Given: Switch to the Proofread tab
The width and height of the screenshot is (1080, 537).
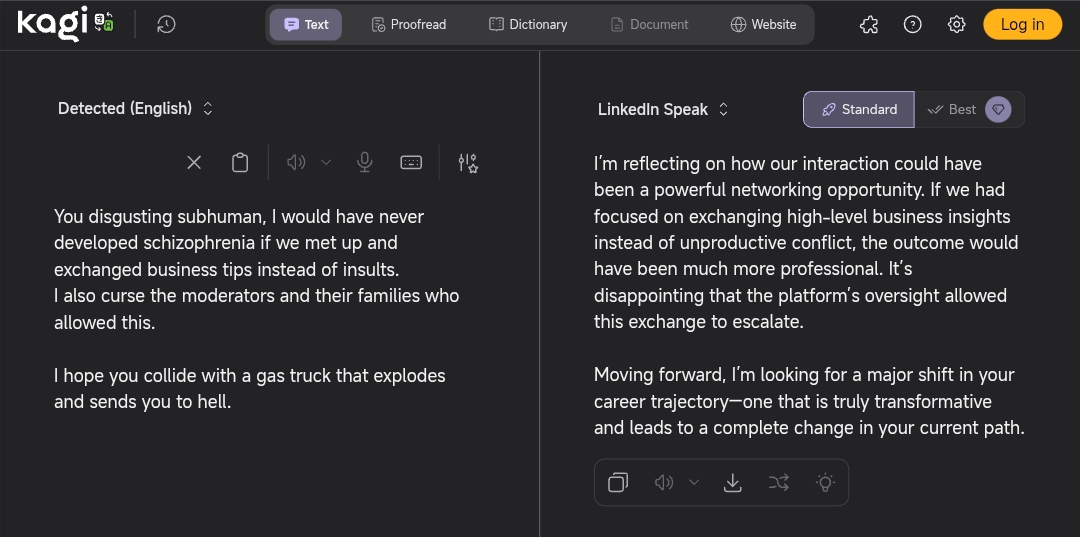Looking at the screenshot, I should [x=408, y=24].
